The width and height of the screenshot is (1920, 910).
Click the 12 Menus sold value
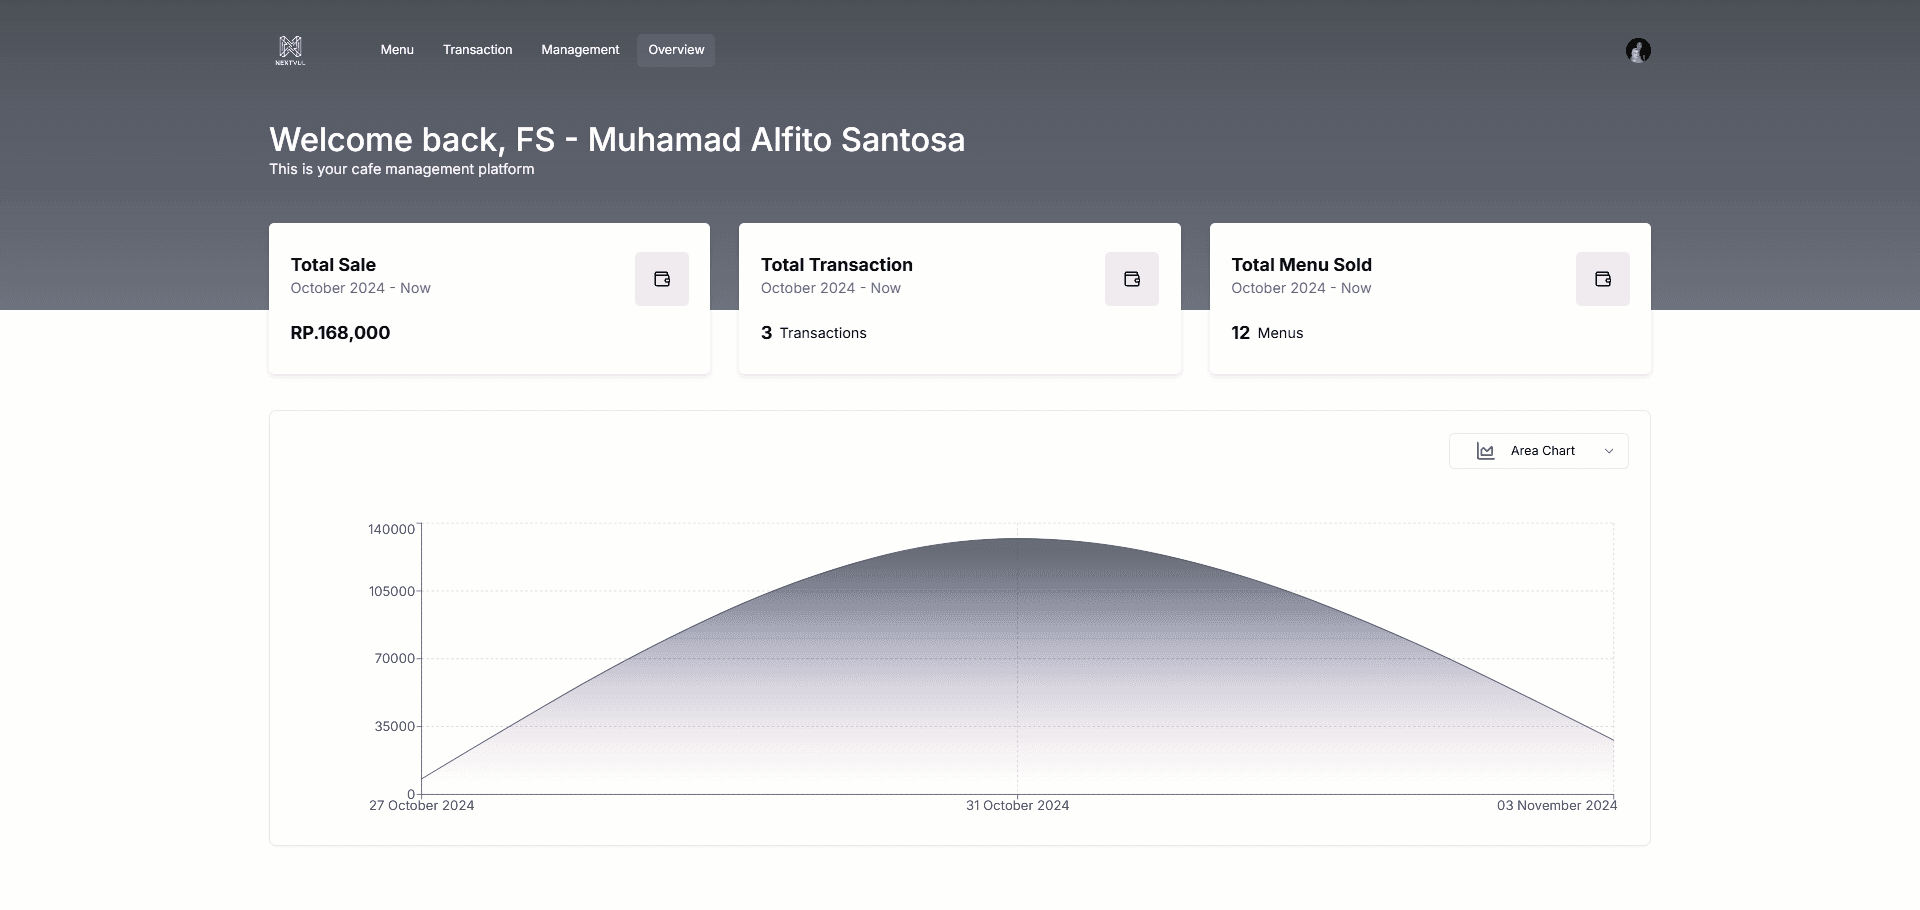[1266, 333]
